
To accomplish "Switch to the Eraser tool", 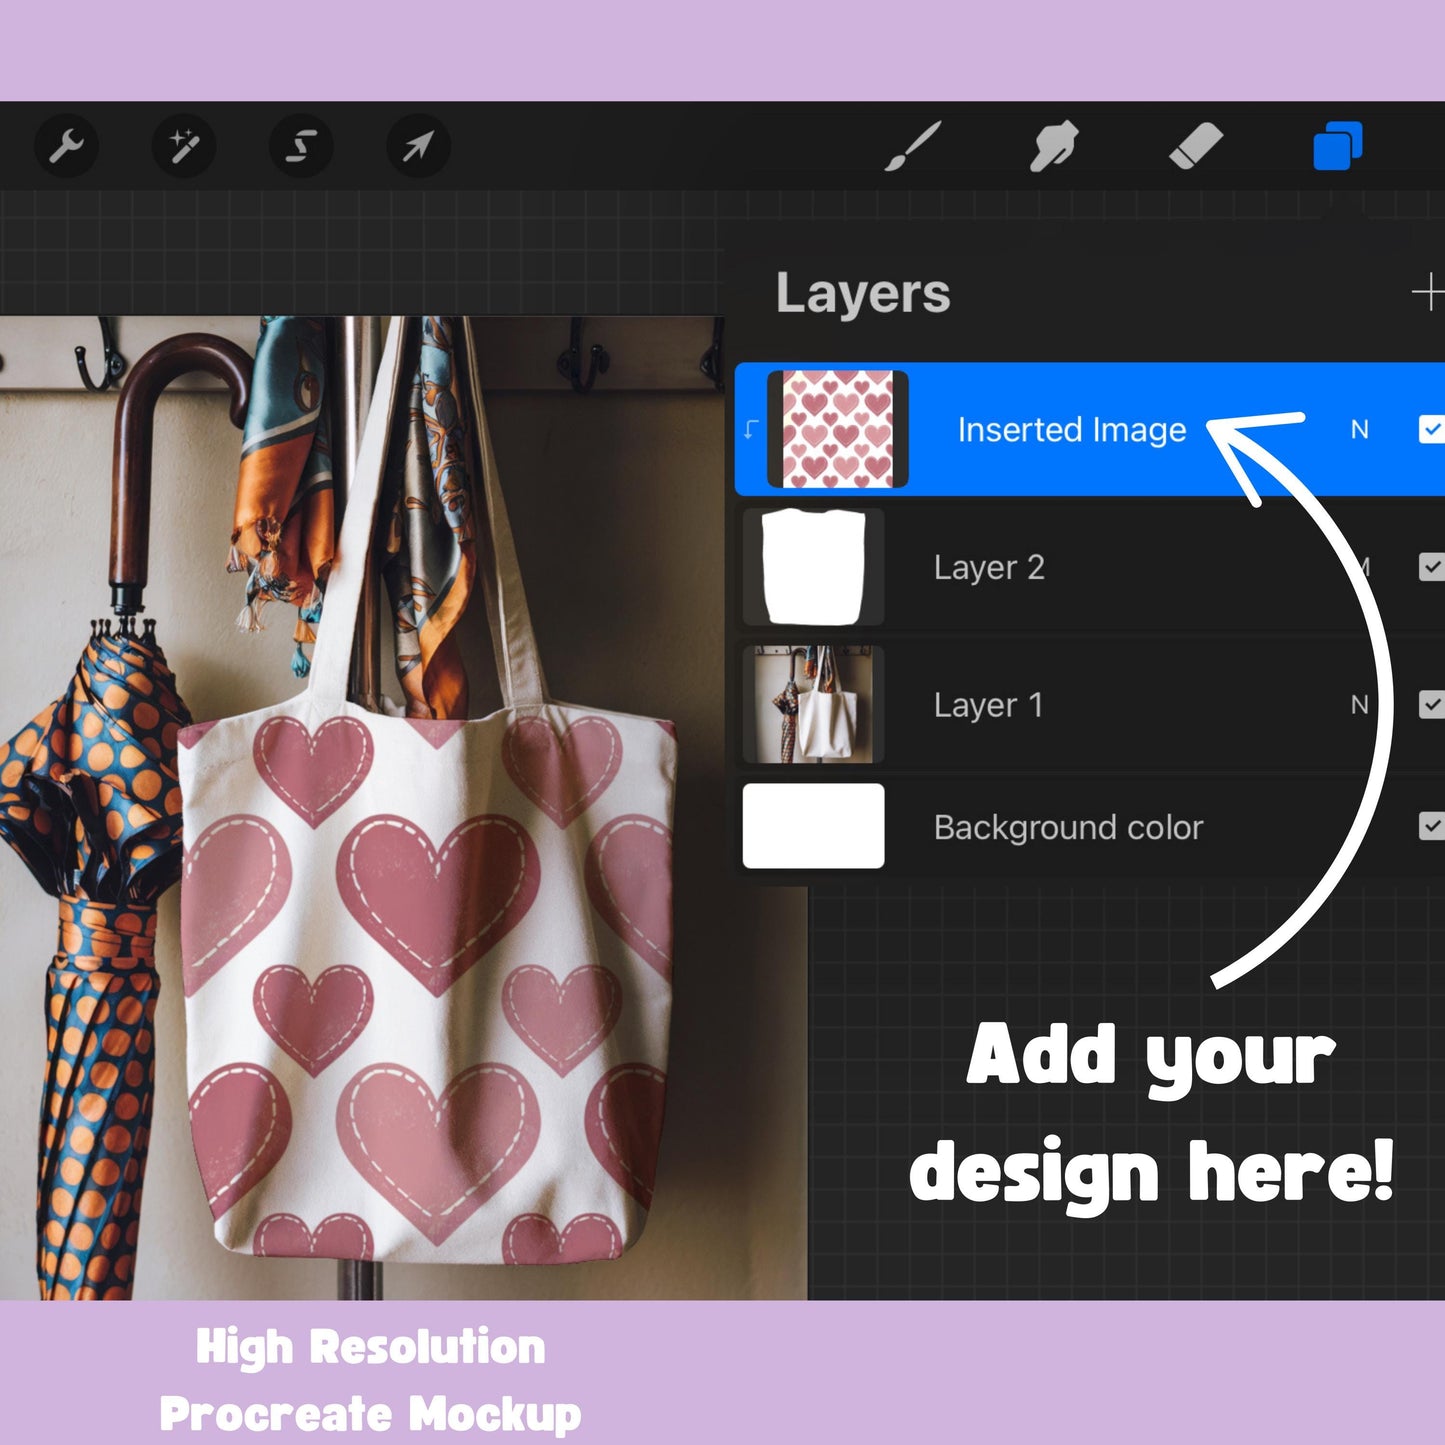I will click(x=1196, y=146).
